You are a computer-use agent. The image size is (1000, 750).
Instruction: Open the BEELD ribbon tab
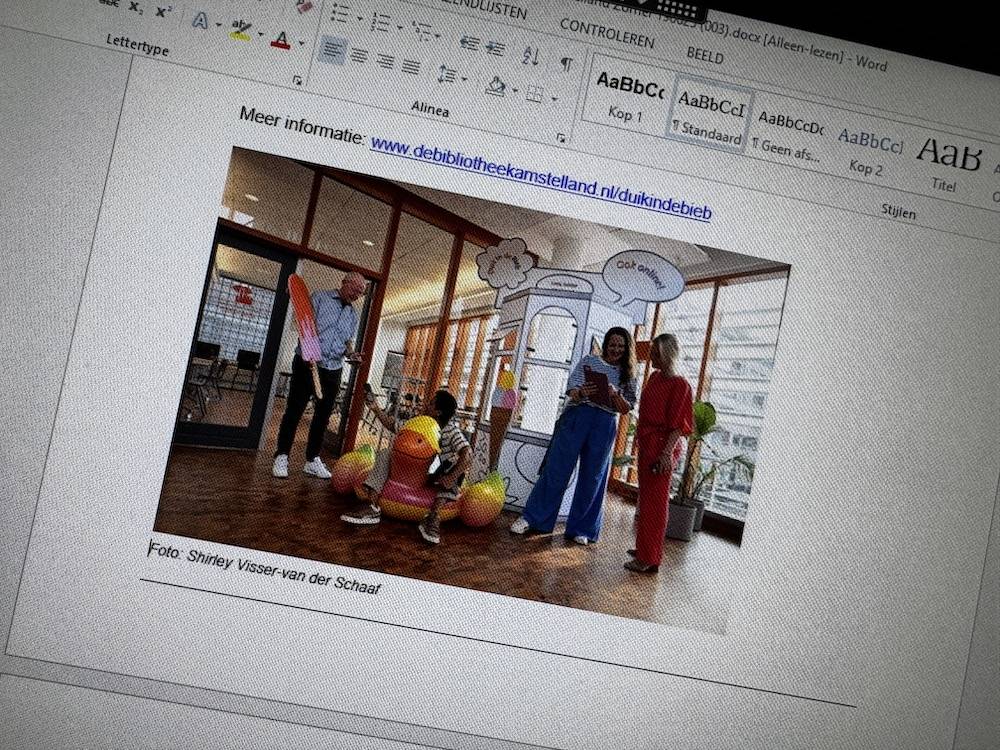point(705,55)
